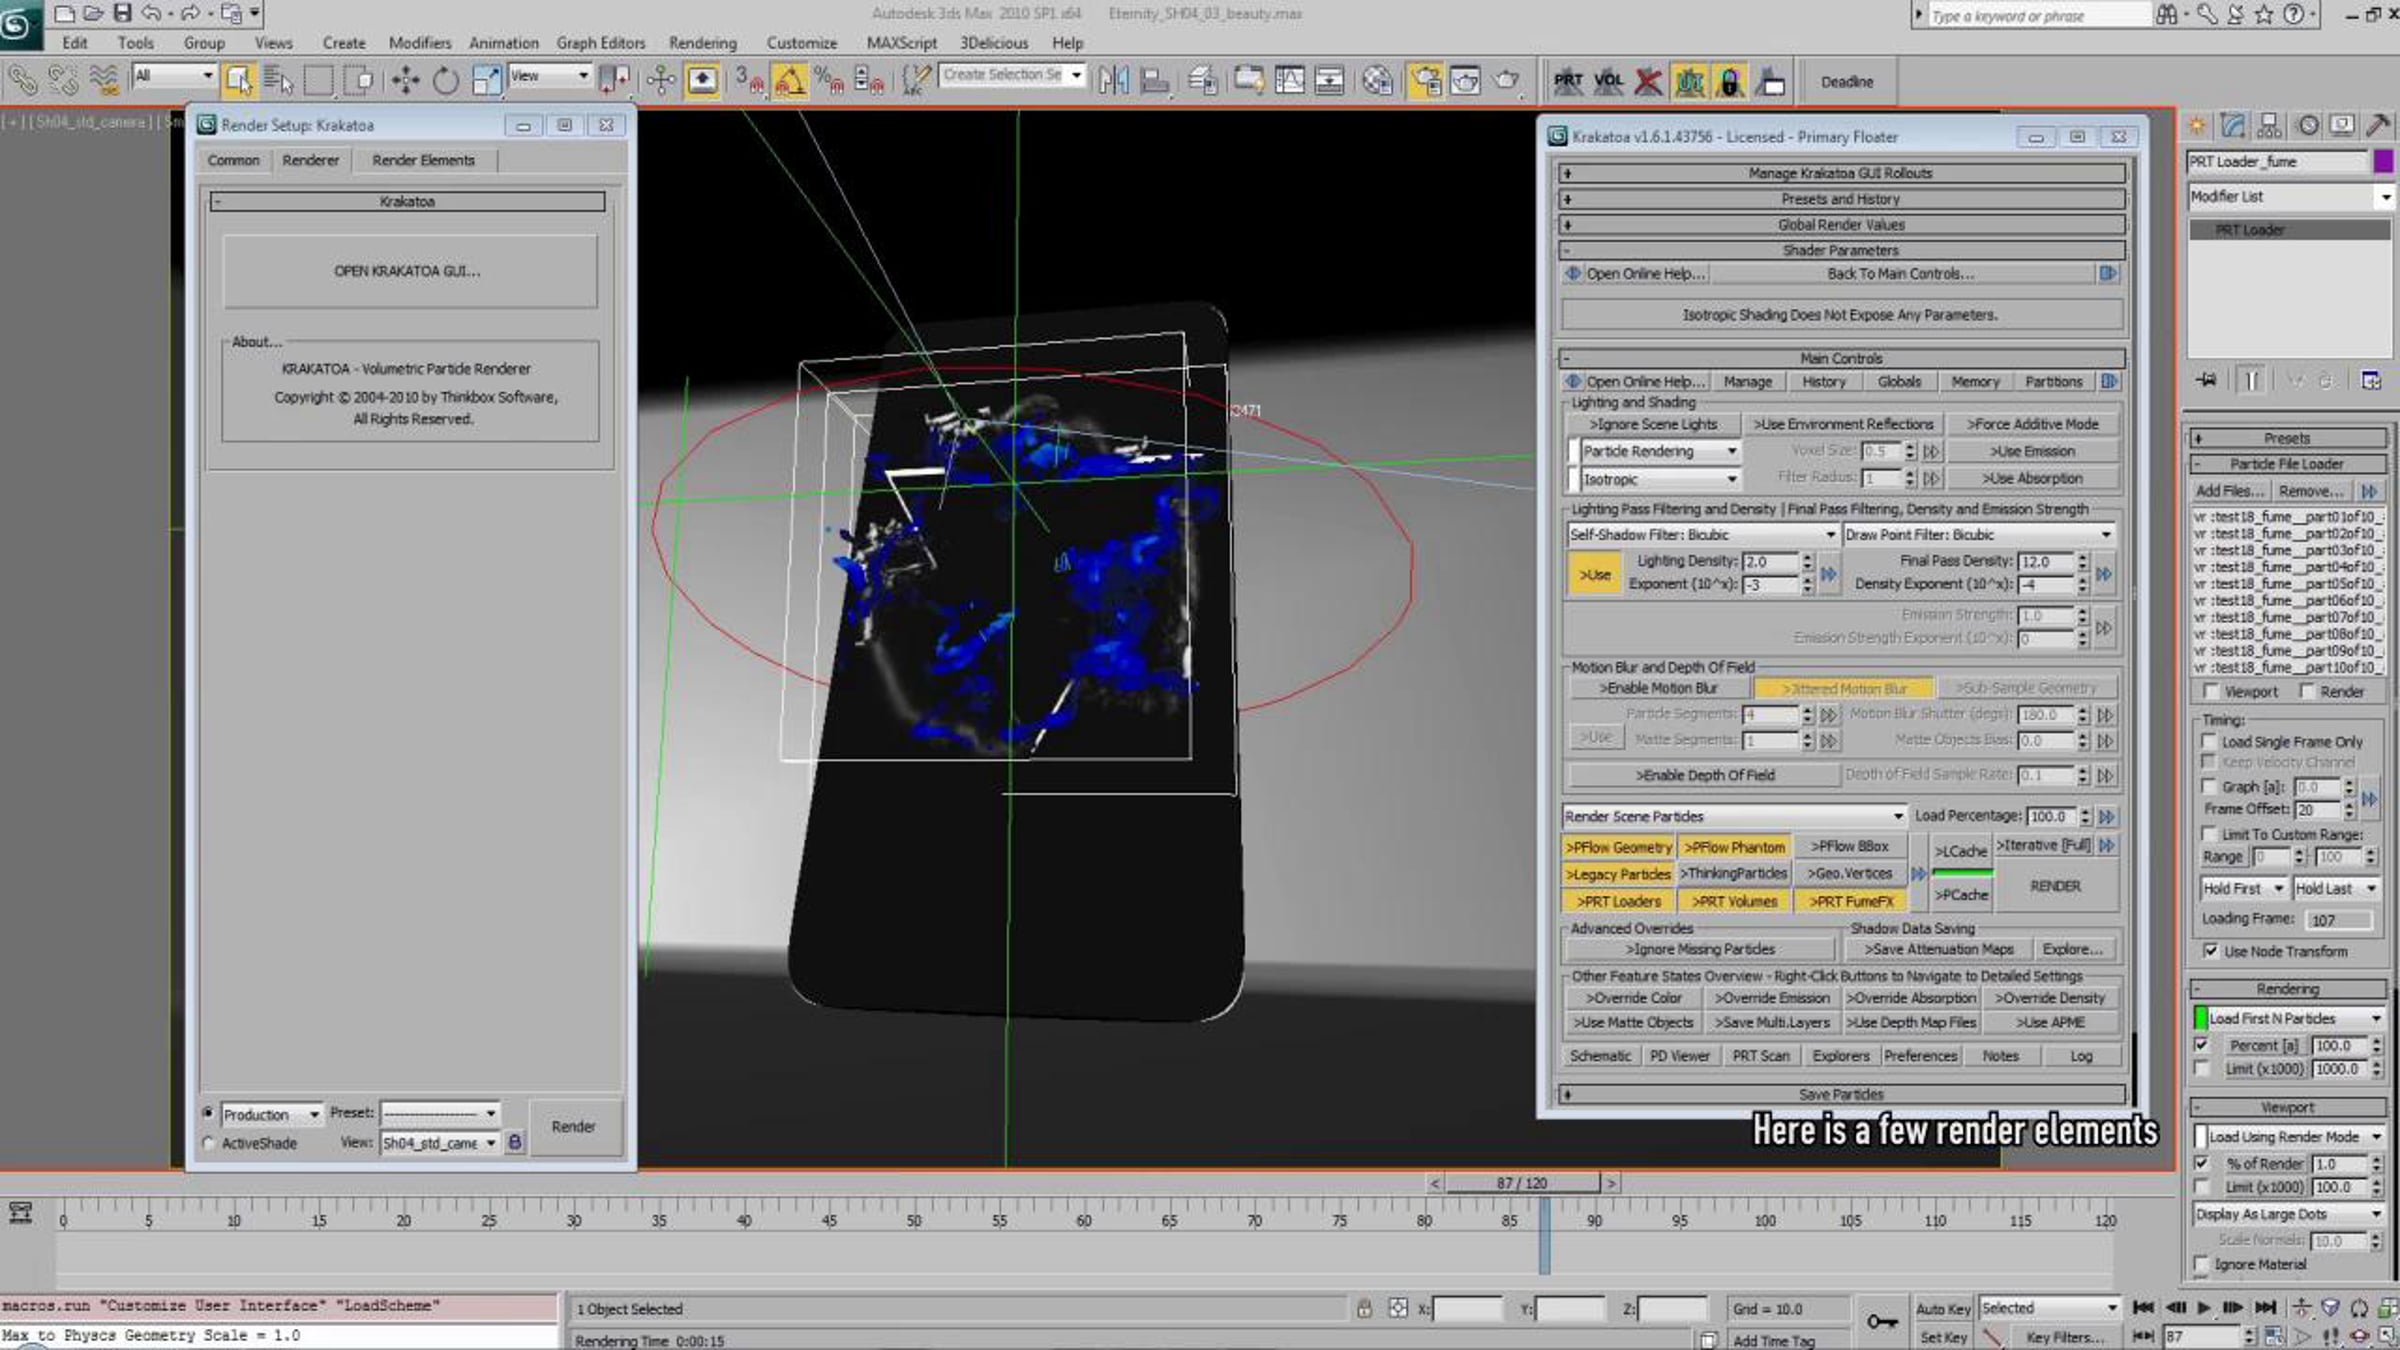Expand Global Render Values rollout

[1841, 225]
